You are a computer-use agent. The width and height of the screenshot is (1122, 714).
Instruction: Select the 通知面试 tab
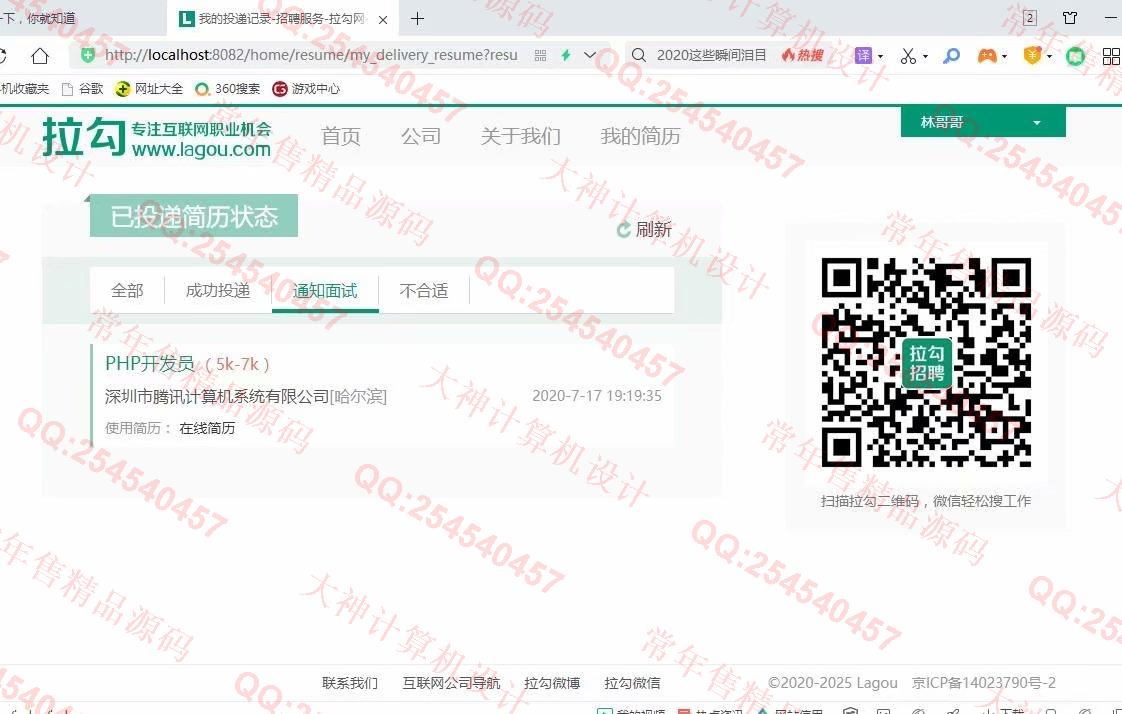point(325,290)
